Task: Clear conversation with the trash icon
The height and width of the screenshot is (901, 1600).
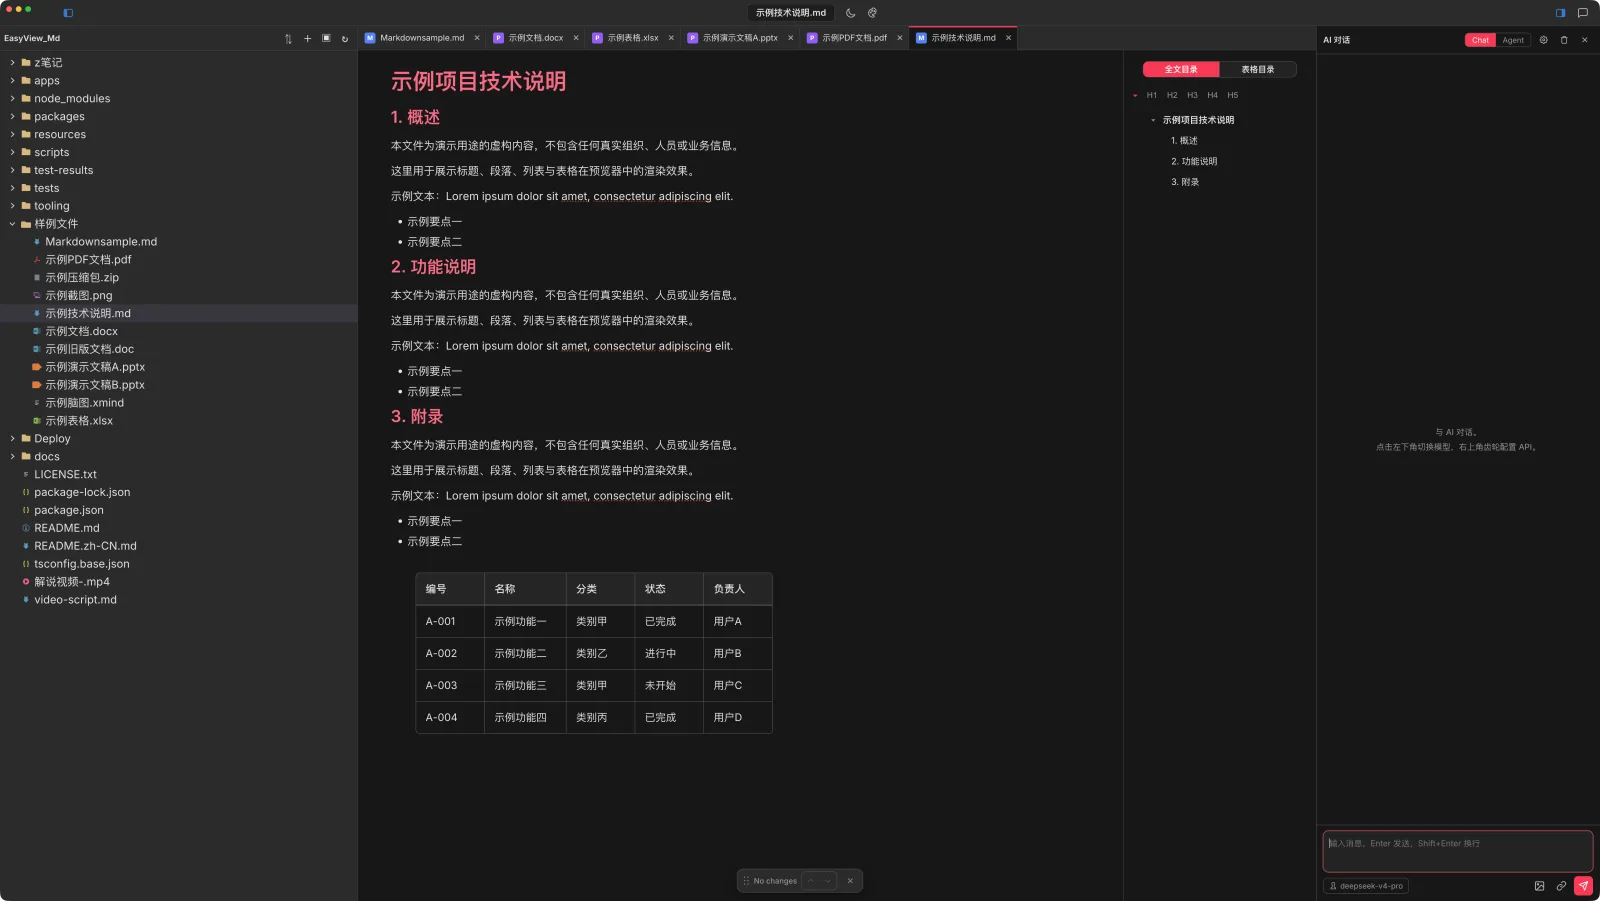Action: pos(1564,40)
